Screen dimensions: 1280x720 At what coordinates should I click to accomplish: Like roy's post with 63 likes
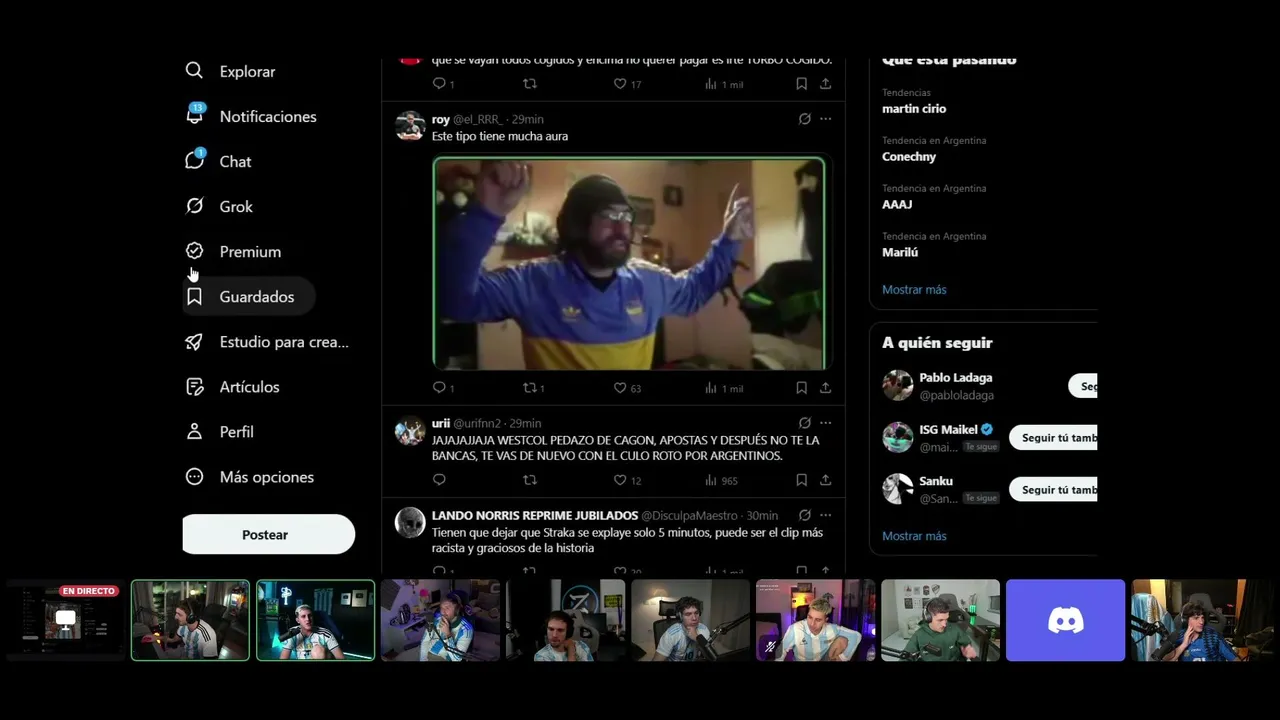coord(620,388)
